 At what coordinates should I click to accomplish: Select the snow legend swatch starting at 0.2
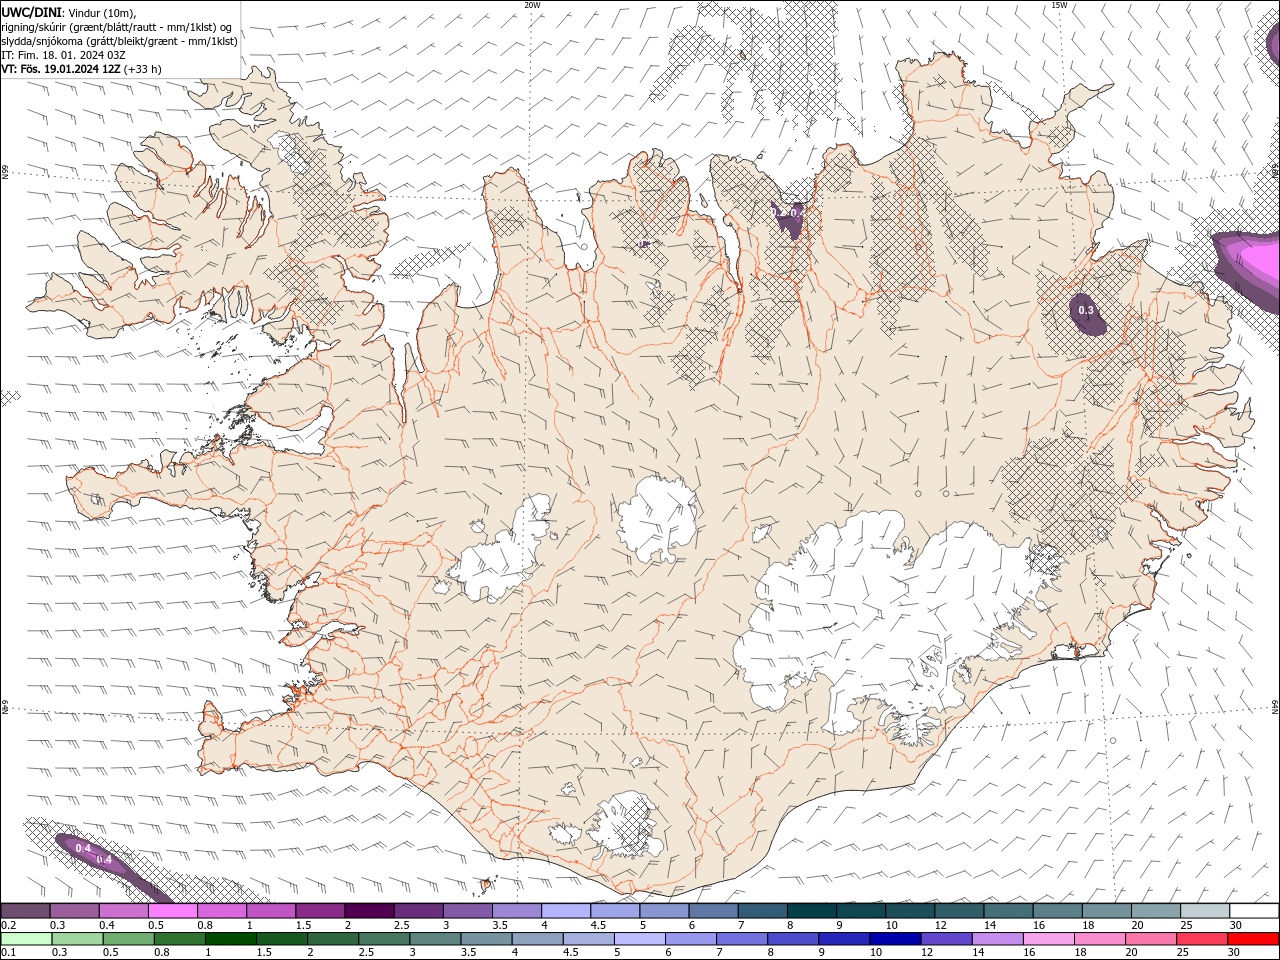point(25,911)
